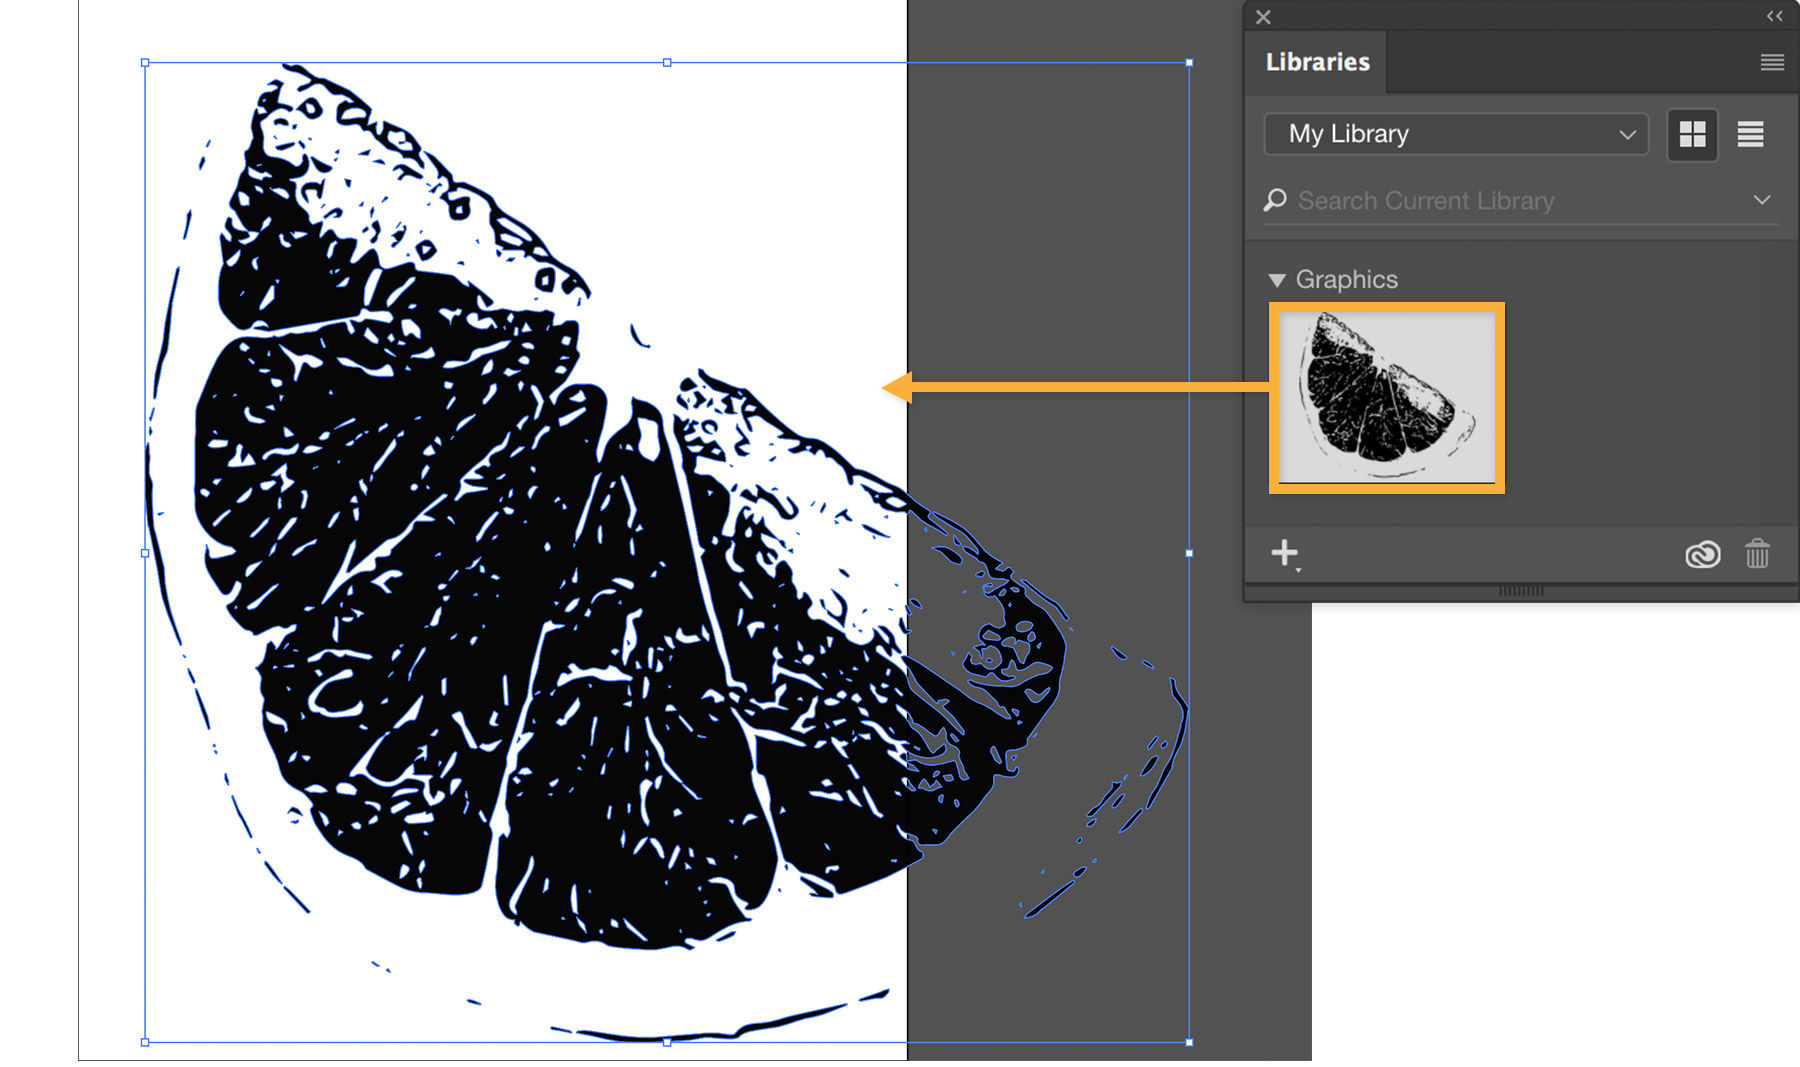Click the trash icon to delete library item
The image size is (1800, 1067).
[x=1758, y=554]
